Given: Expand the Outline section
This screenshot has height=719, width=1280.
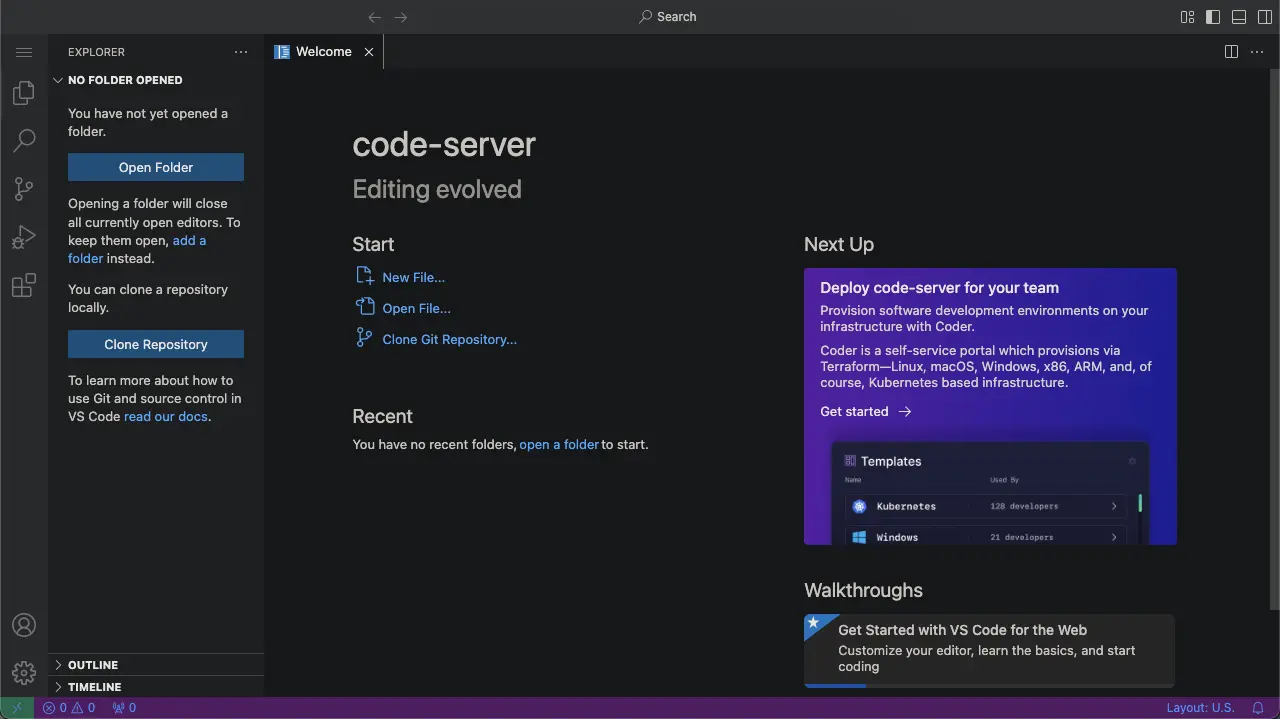Looking at the screenshot, I should tap(91, 664).
